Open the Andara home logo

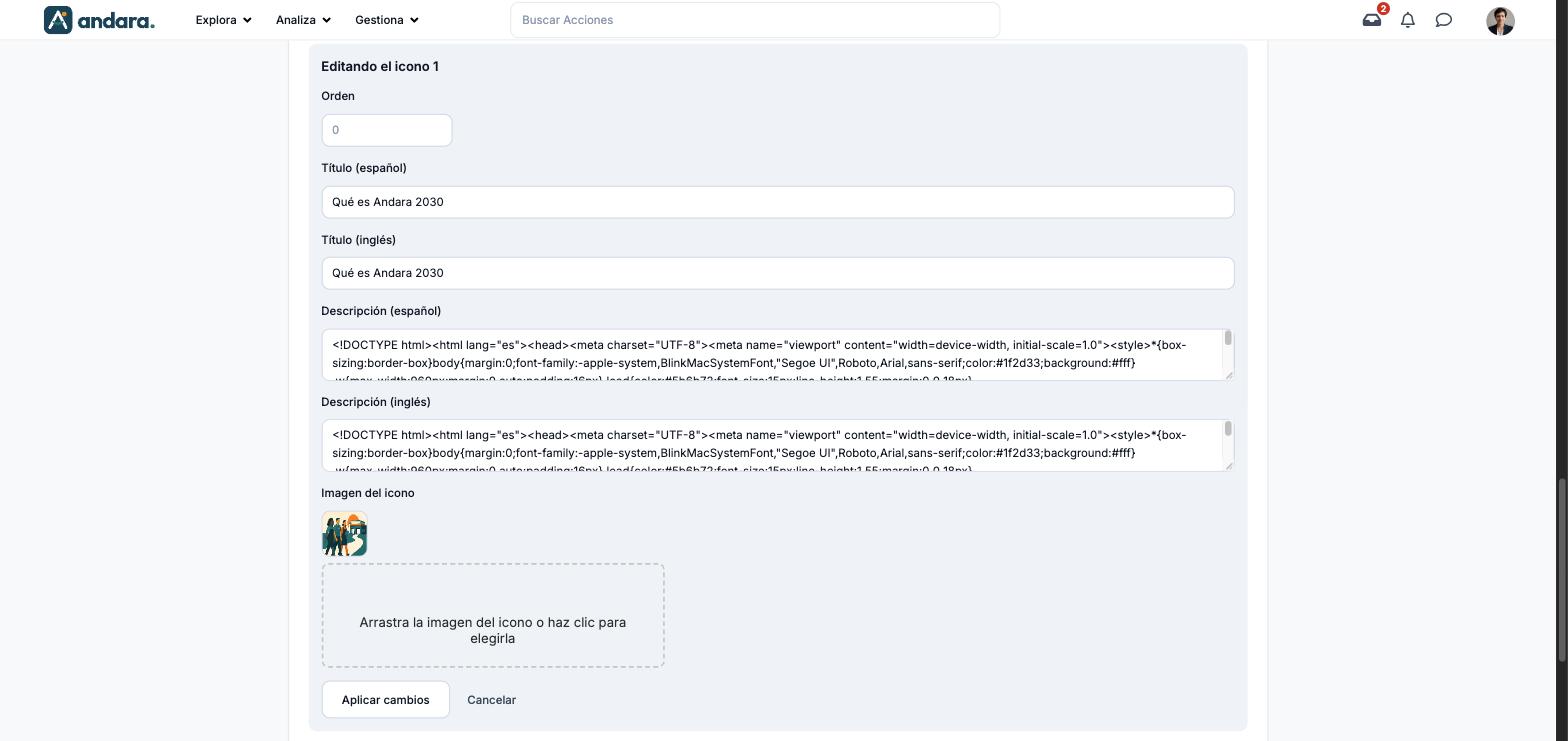pos(99,20)
